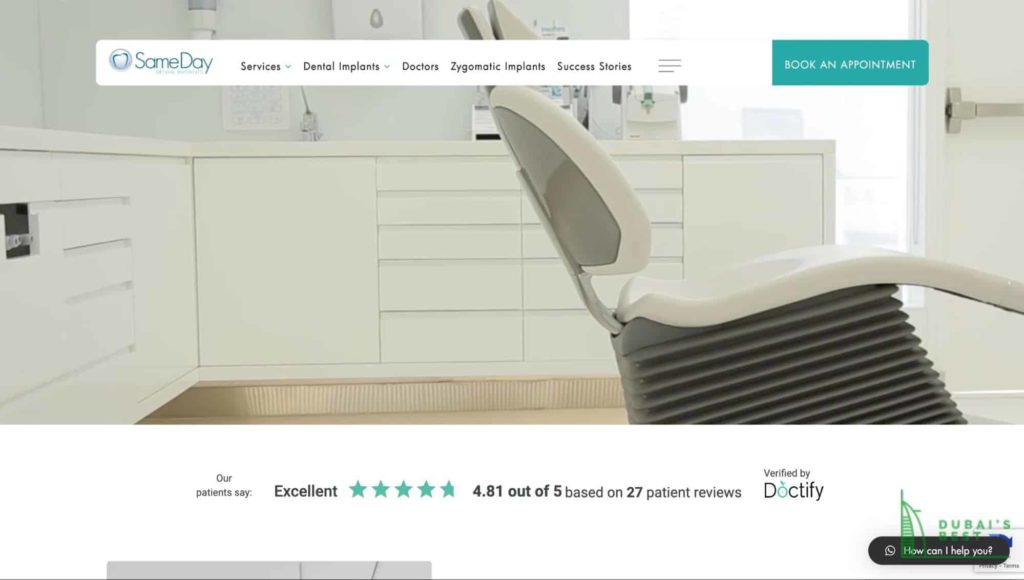Expand the Dental Implants dropdown chevron
This screenshot has height=580, width=1024.
(x=387, y=67)
